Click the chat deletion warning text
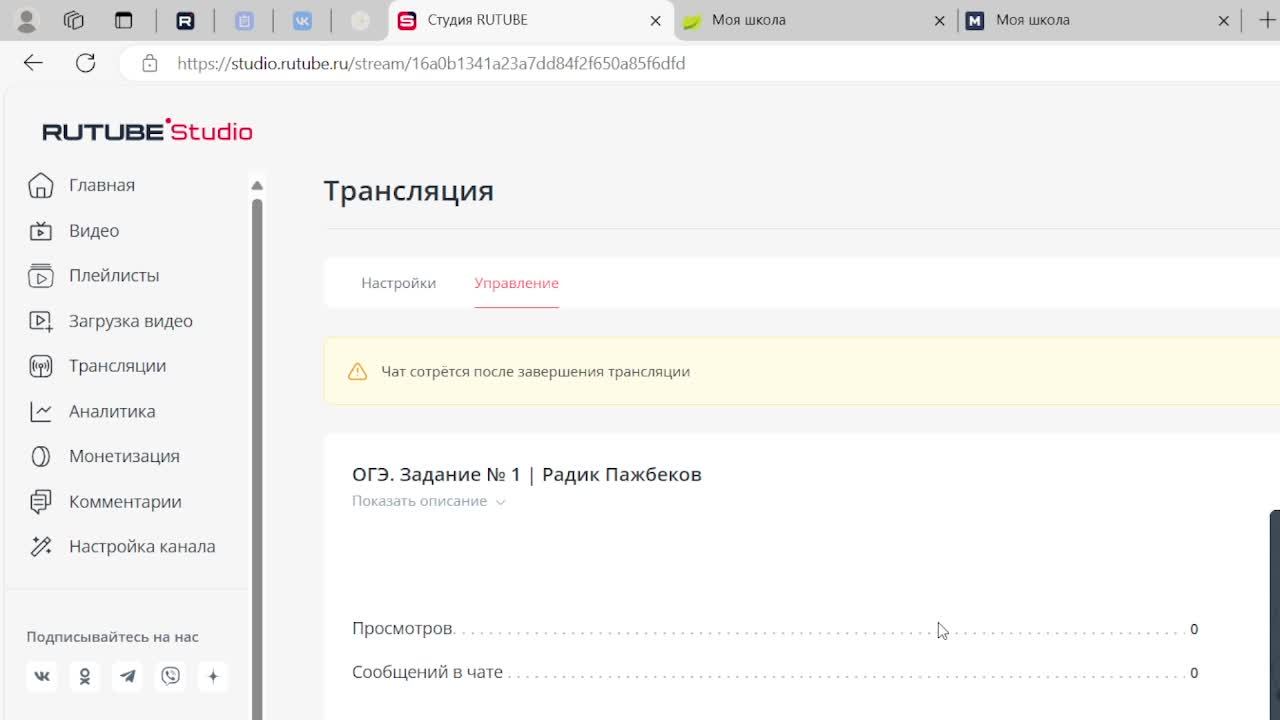 (x=535, y=372)
